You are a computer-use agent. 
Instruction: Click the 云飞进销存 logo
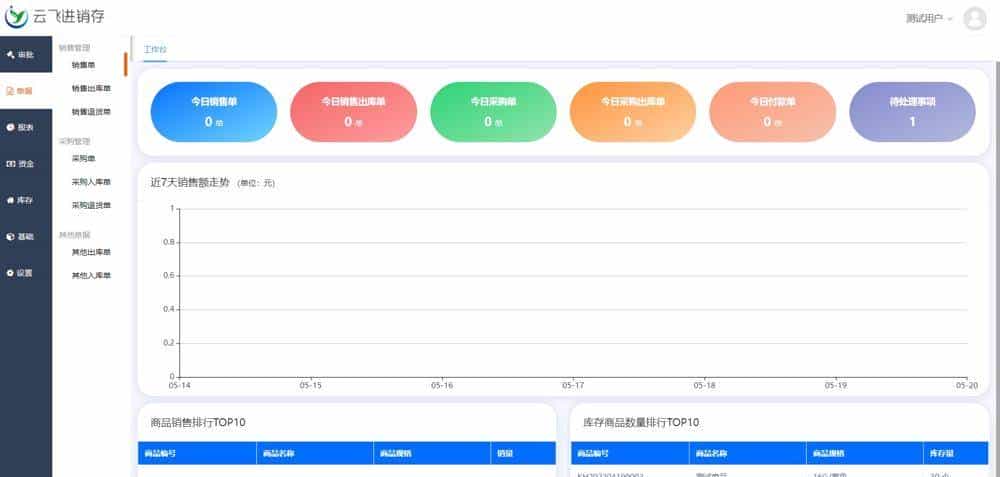point(55,17)
